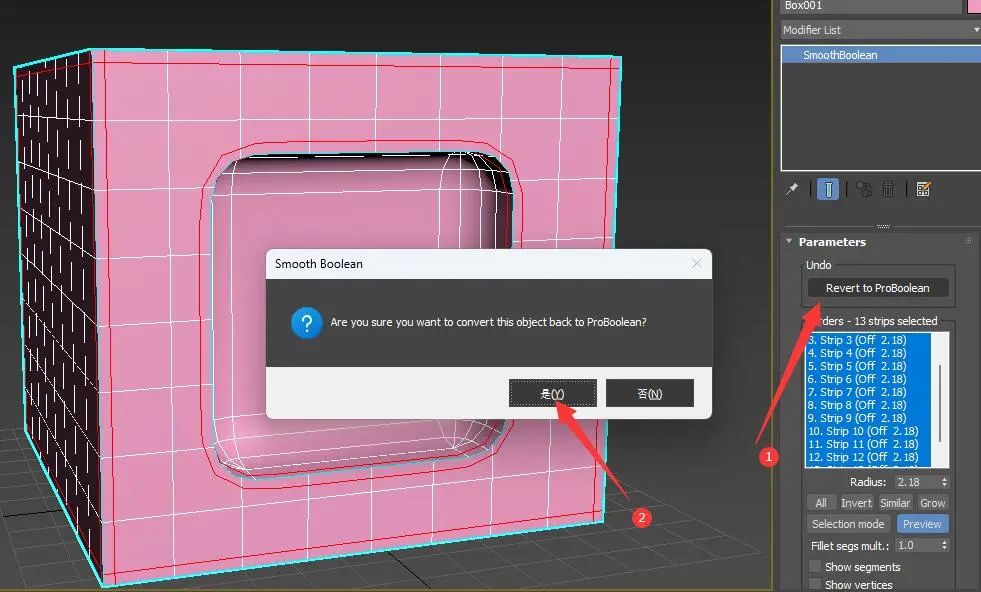Click the Parameters rollout grip handle

968,241
